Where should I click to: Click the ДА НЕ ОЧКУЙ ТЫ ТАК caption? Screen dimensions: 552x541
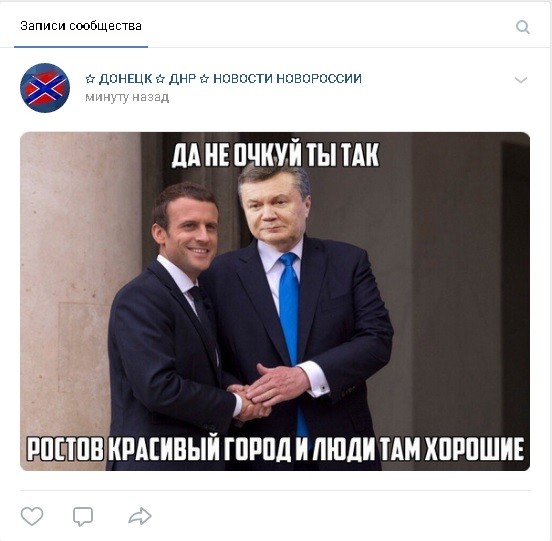tap(276, 155)
